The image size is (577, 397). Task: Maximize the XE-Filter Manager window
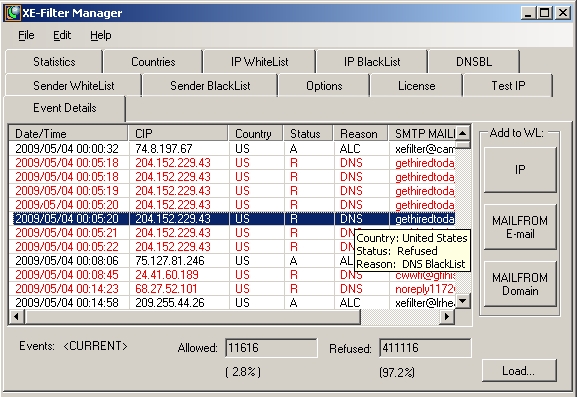(x=544, y=13)
